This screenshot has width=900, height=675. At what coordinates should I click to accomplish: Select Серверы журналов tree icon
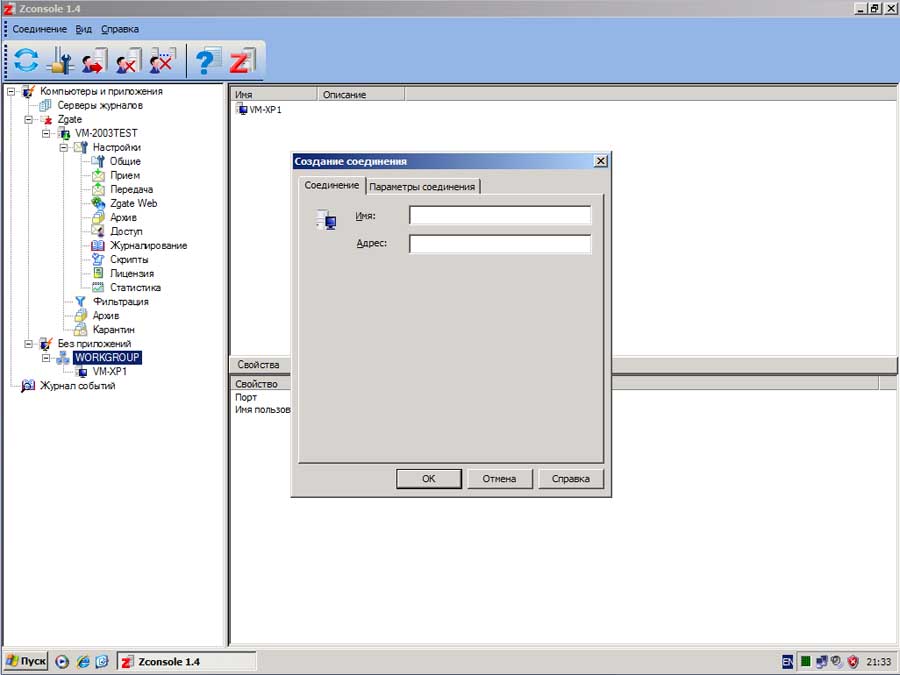click(45, 106)
